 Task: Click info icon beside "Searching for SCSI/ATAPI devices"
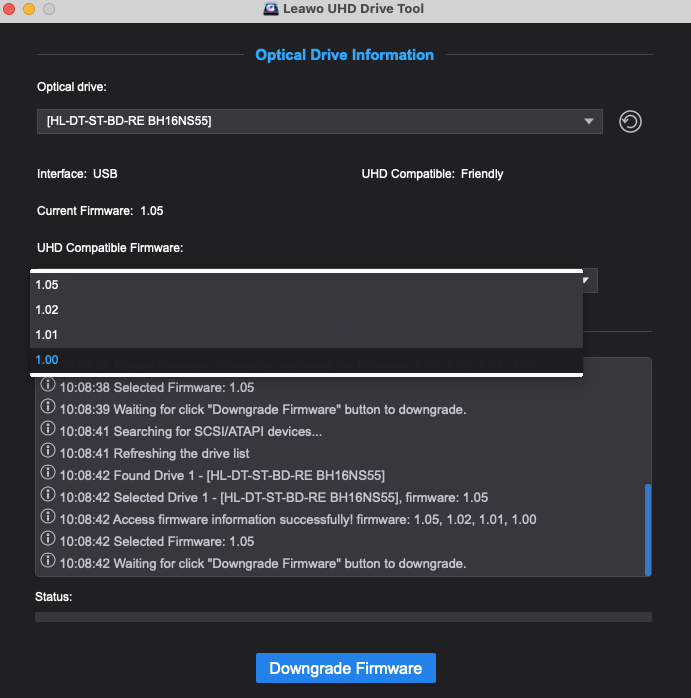click(x=47, y=431)
